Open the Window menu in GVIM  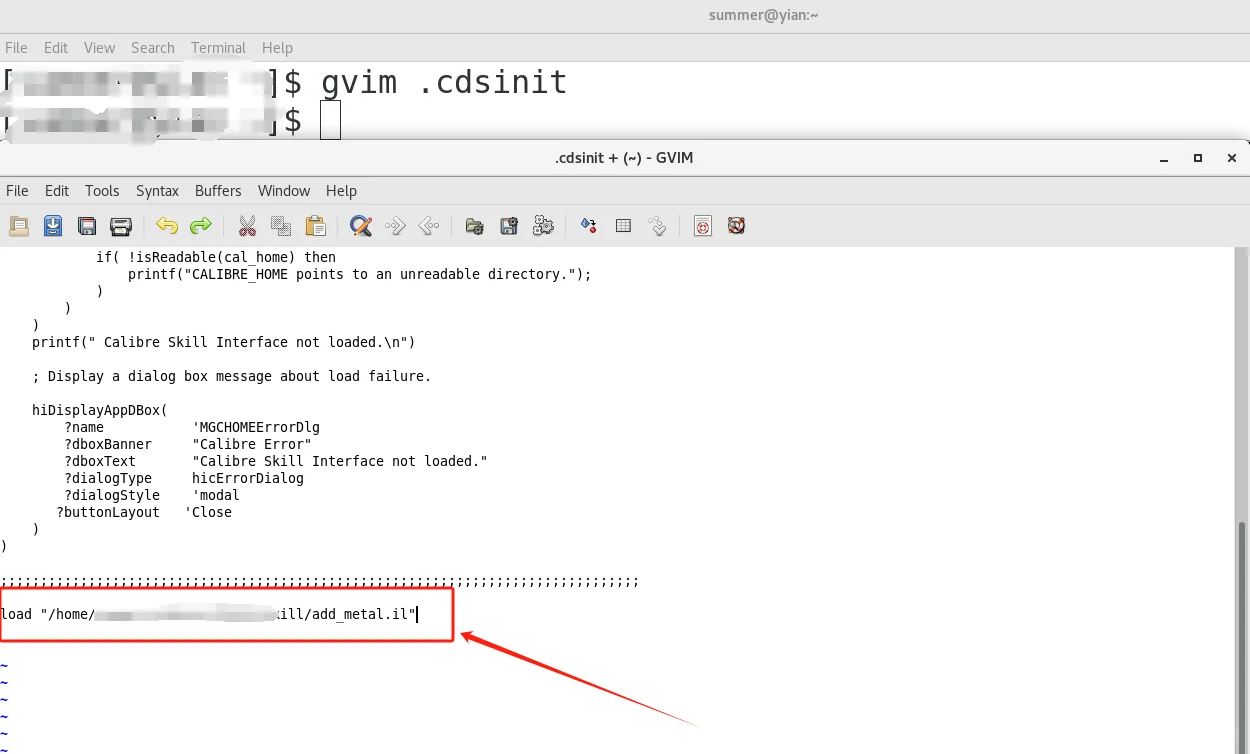(x=284, y=190)
